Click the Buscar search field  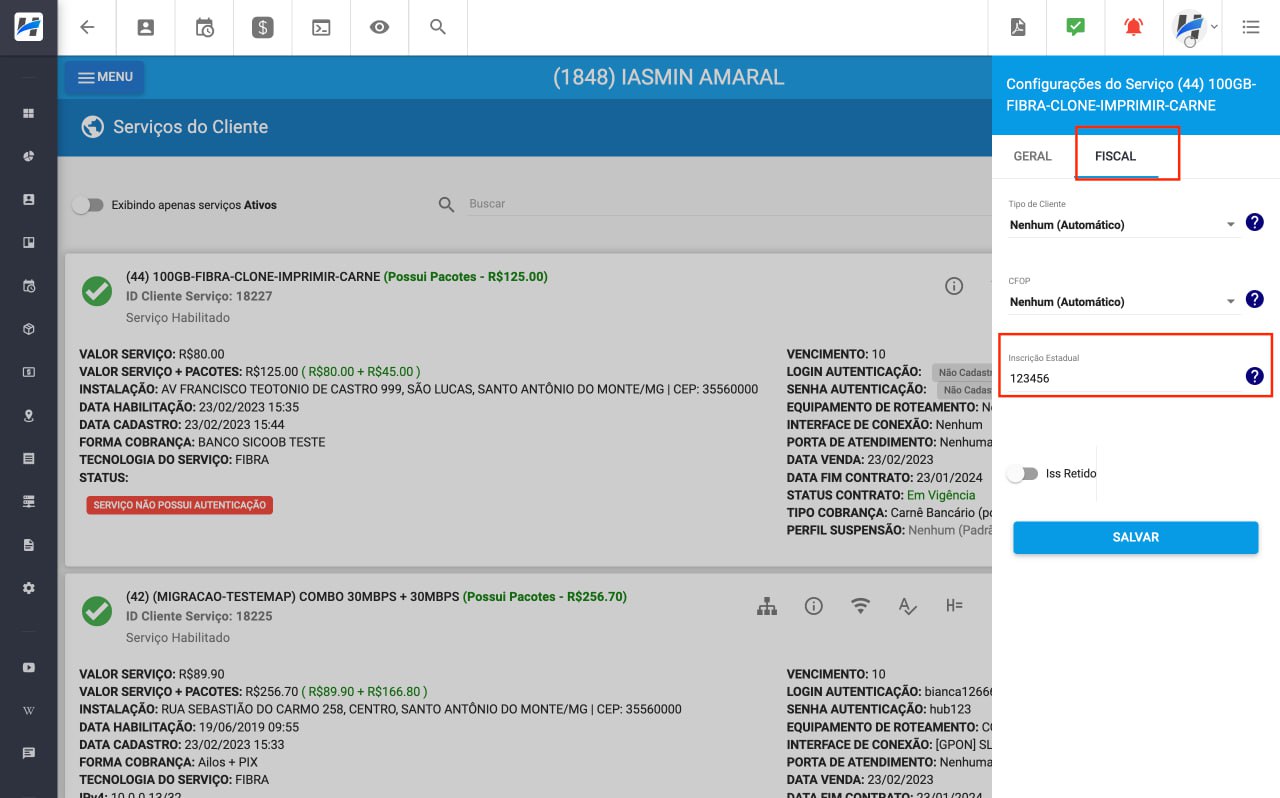click(x=730, y=204)
